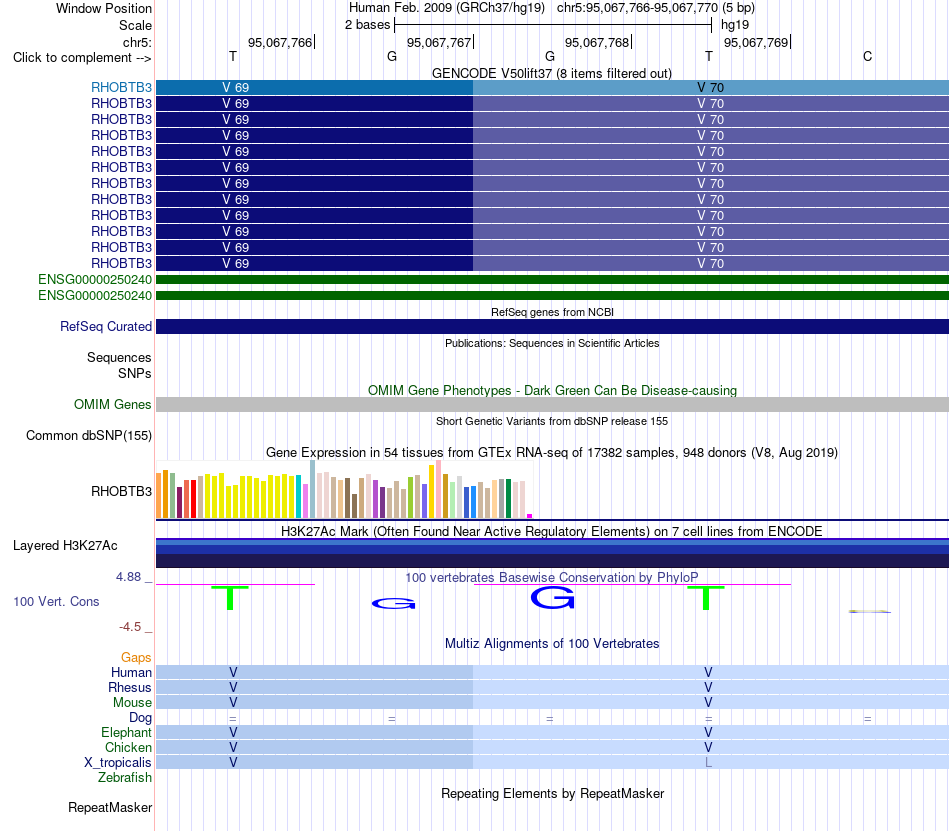Click the orange Gaps label
Viewport: 950px width, 831px height.
tap(136, 657)
